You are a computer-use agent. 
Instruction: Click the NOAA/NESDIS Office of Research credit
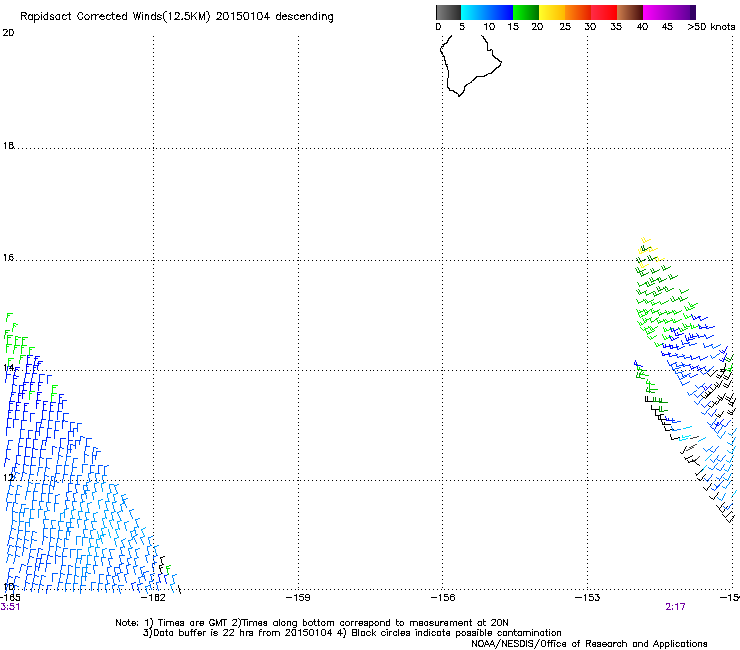[x=589, y=644]
